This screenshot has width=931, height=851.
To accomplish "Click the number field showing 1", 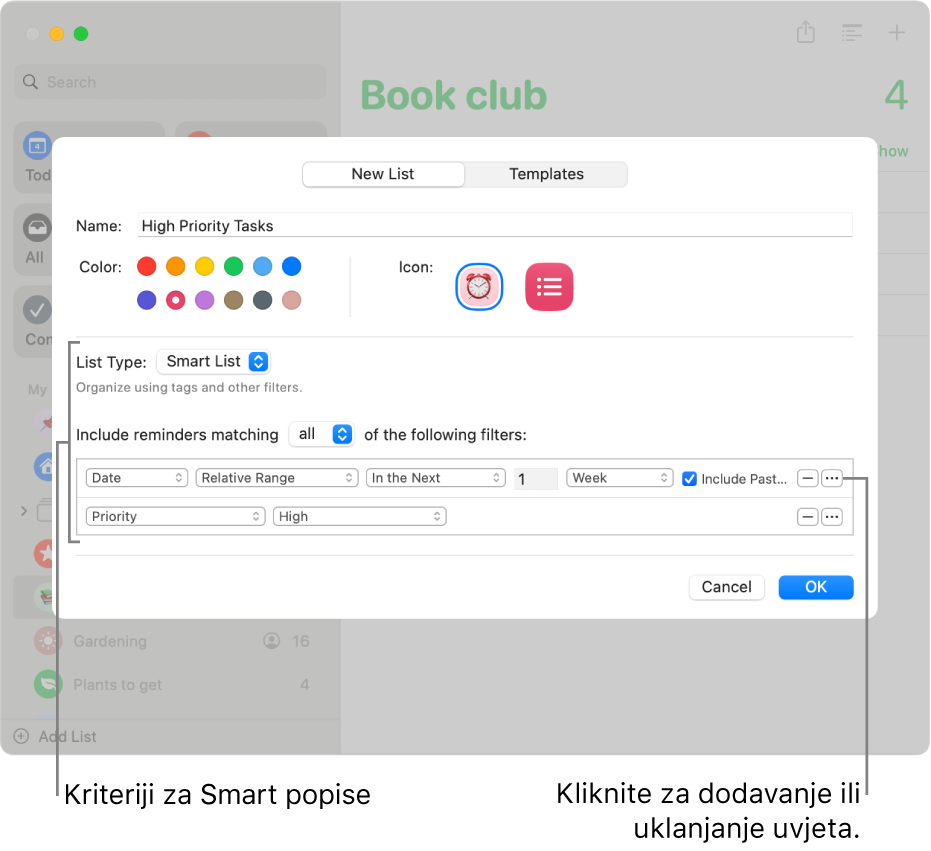I will [x=536, y=478].
